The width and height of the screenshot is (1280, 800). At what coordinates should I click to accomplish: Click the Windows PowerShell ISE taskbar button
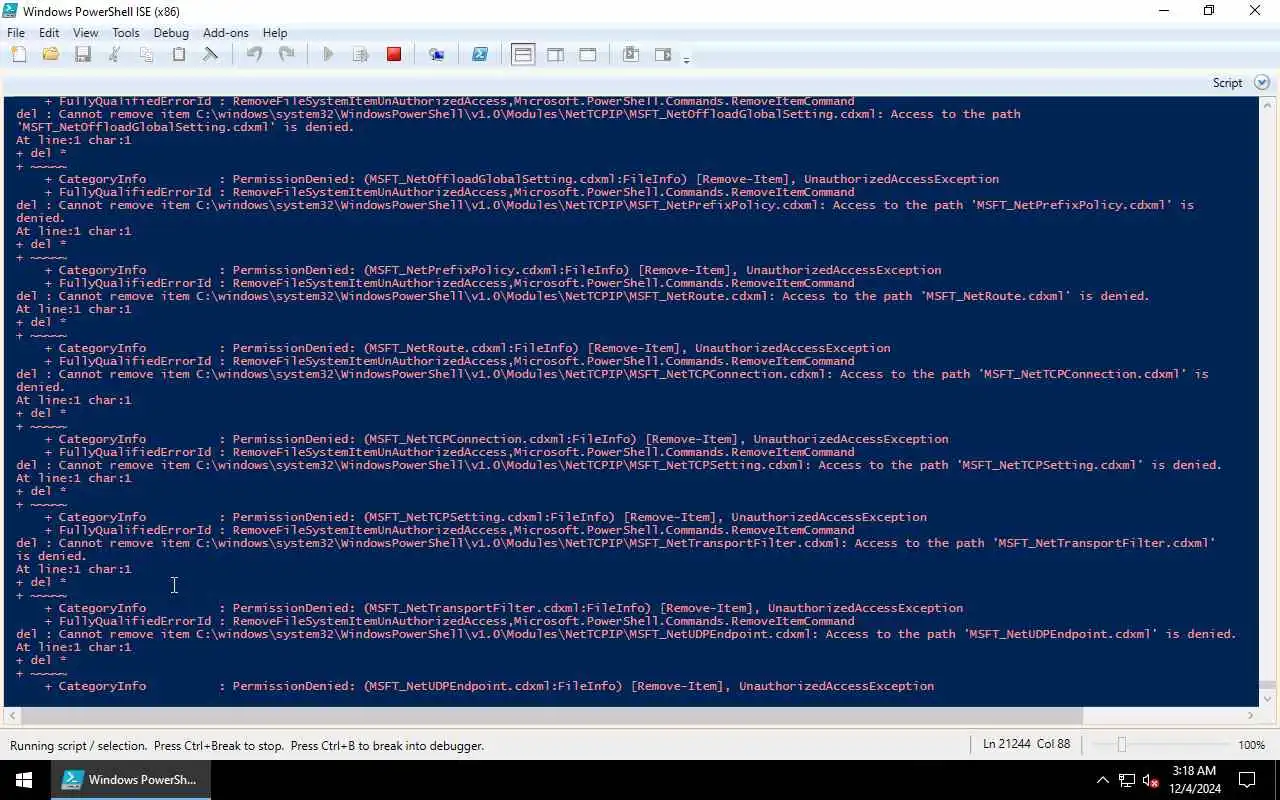point(130,780)
